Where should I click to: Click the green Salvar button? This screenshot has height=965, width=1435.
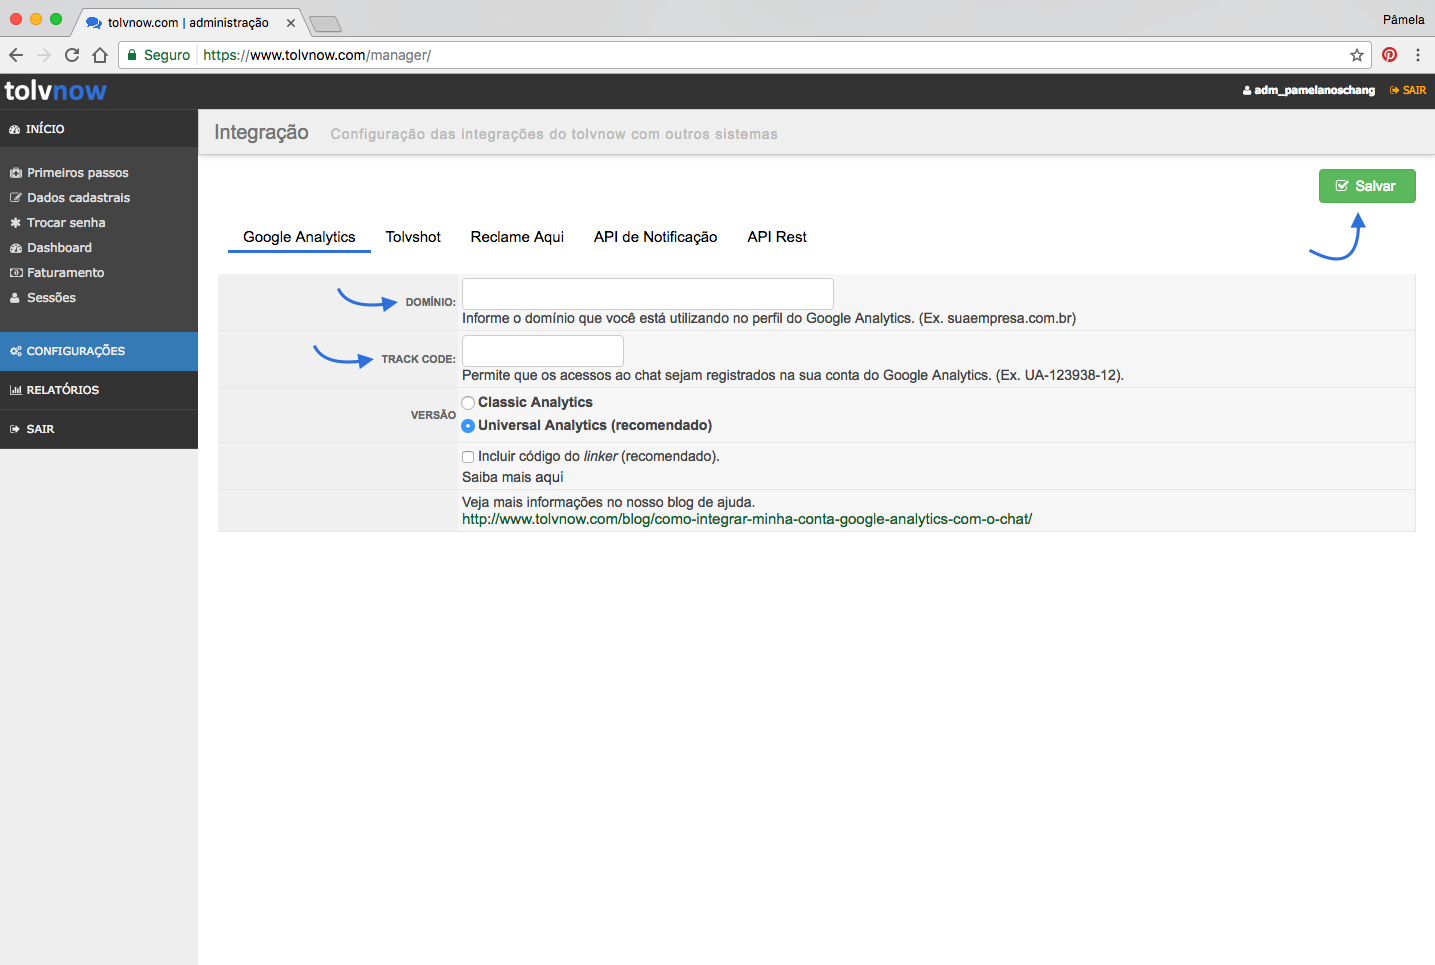coord(1367,186)
